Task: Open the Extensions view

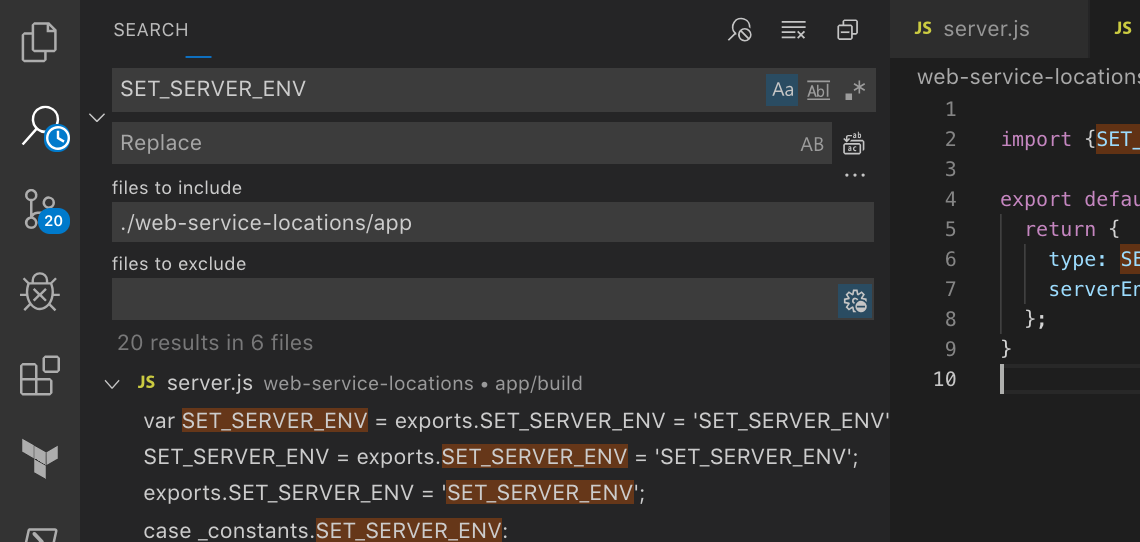Action: click(39, 375)
